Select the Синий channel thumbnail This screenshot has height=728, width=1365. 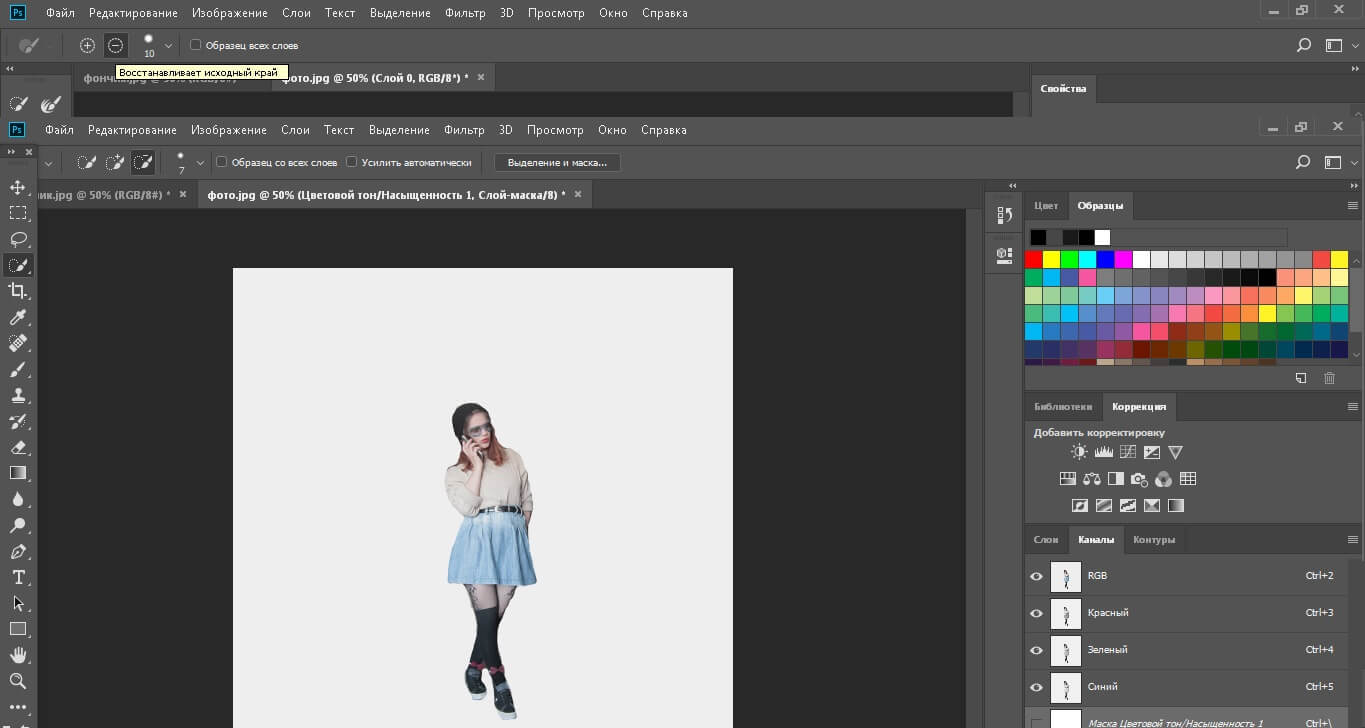pyautogui.click(x=1066, y=687)
